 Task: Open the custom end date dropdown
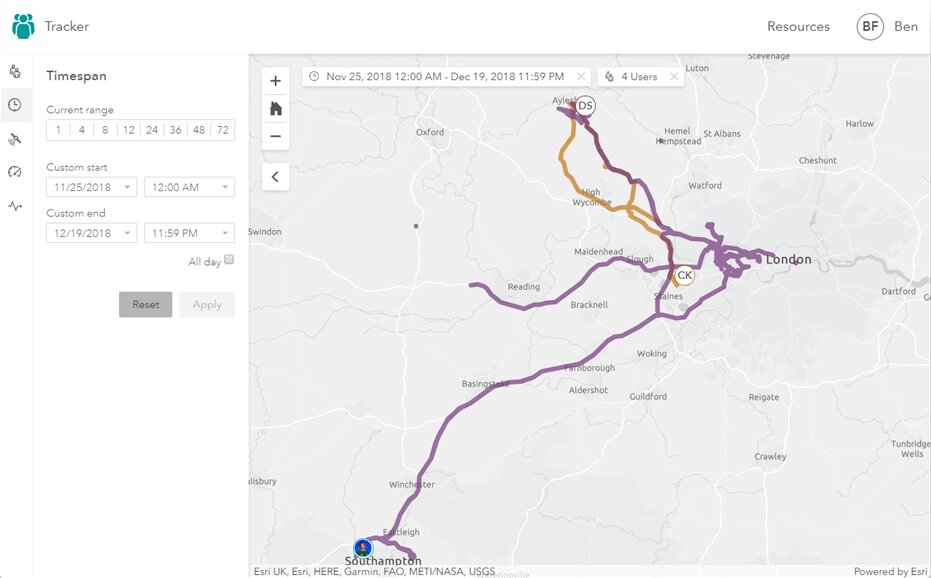(91, 233)
